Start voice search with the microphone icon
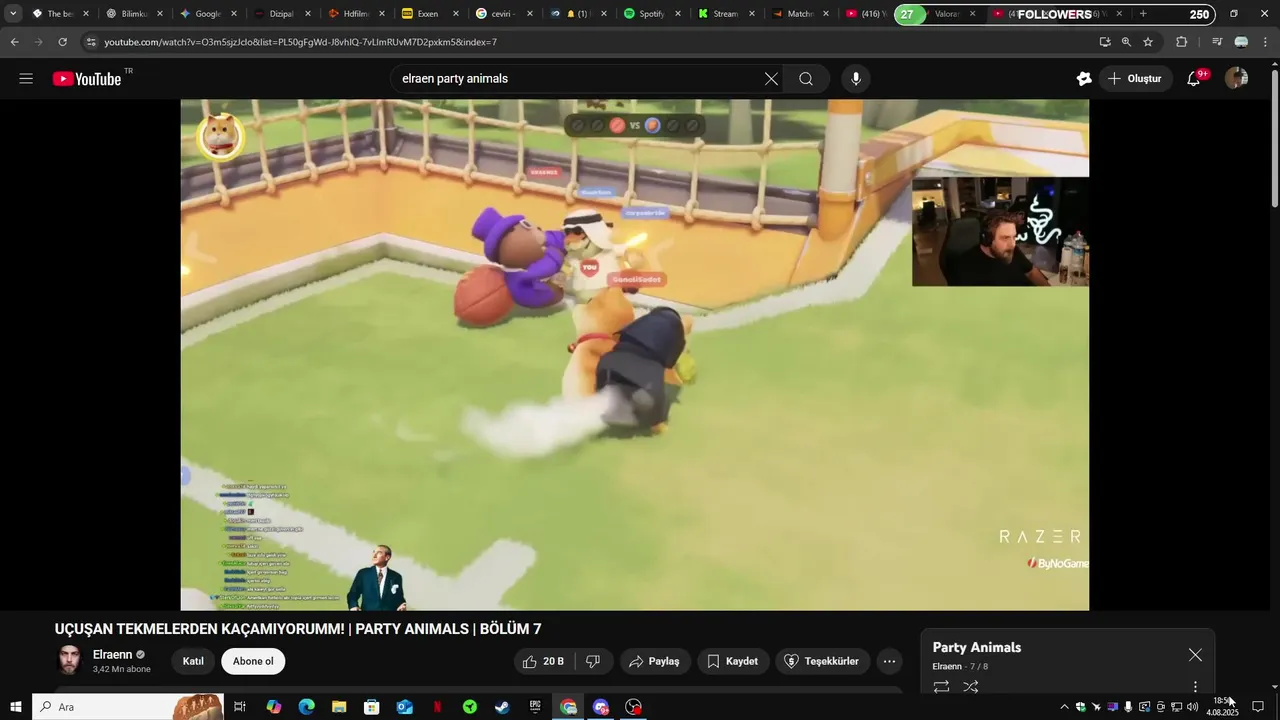Image resolution: width=1280 pixels, height=720 pixels. tap(855, 79)
